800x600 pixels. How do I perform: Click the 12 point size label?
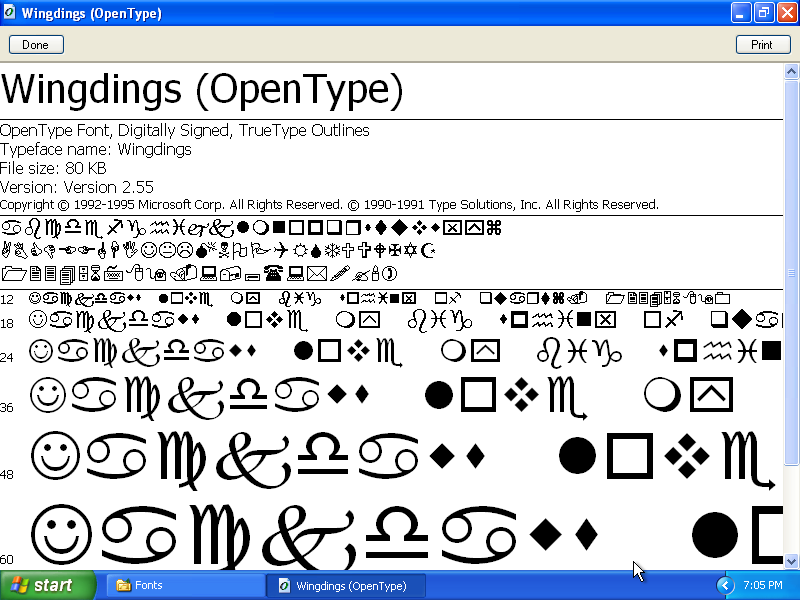coord(7,299)
